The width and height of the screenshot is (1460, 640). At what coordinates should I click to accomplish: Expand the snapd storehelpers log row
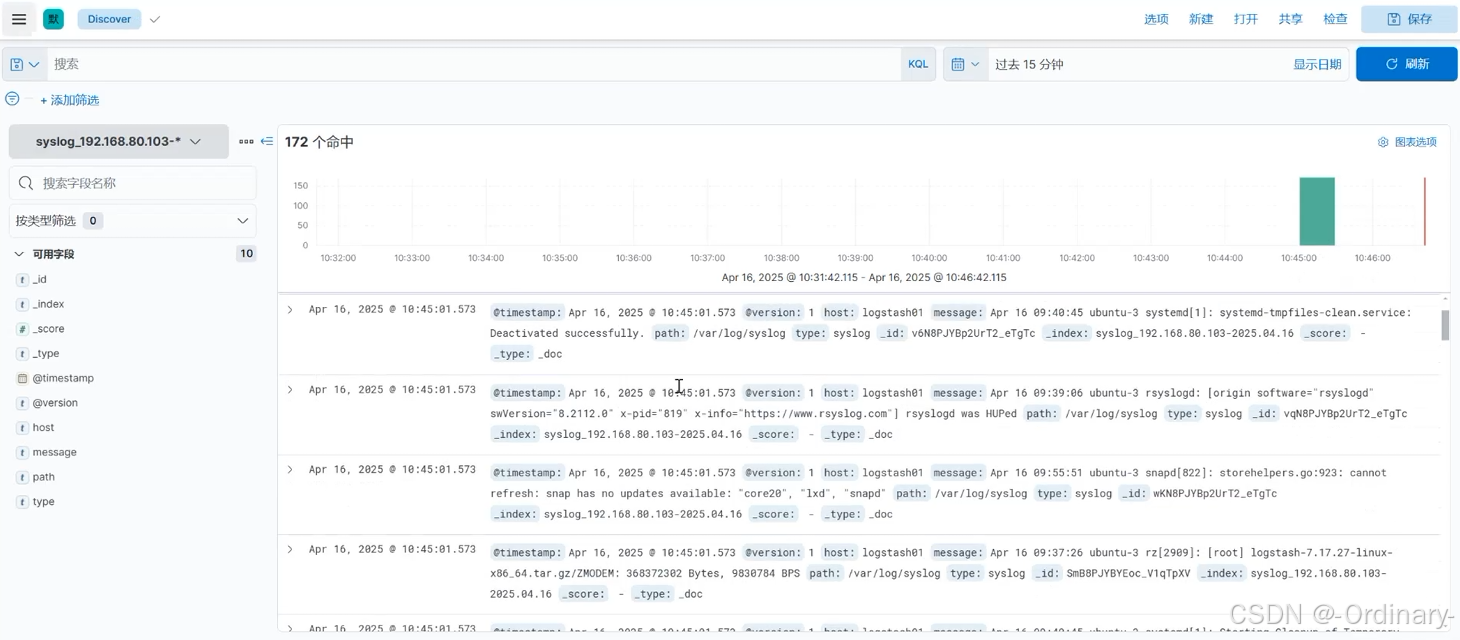[x=290, y=470]
